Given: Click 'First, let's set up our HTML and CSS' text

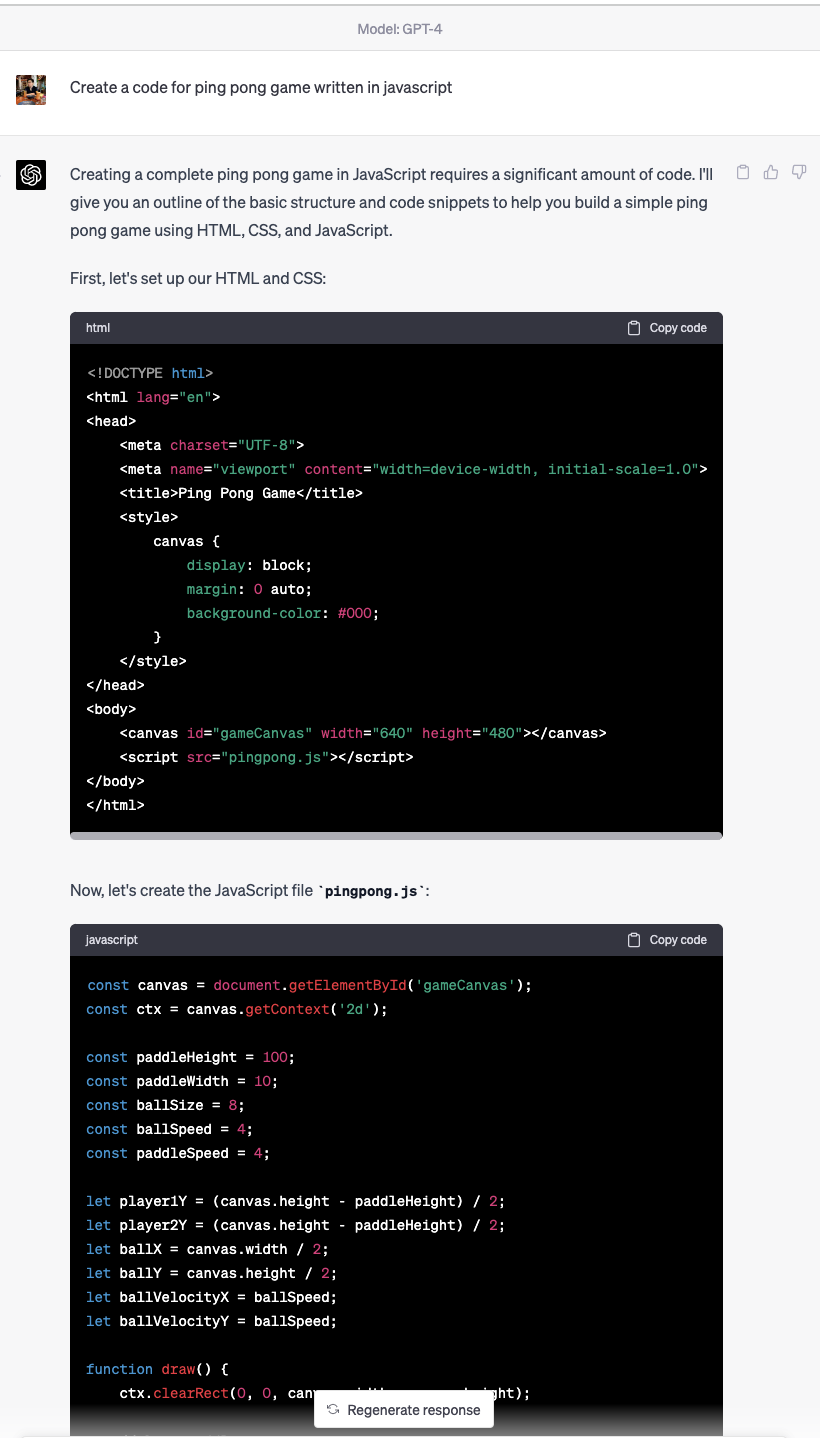Looking at the screenshot, I should (x=198, y=278).
